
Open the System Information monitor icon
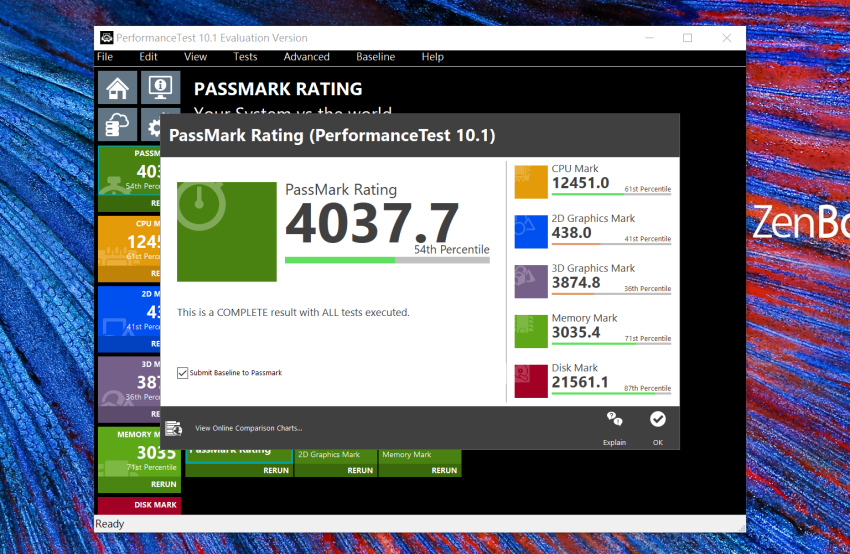coord(160,87)
